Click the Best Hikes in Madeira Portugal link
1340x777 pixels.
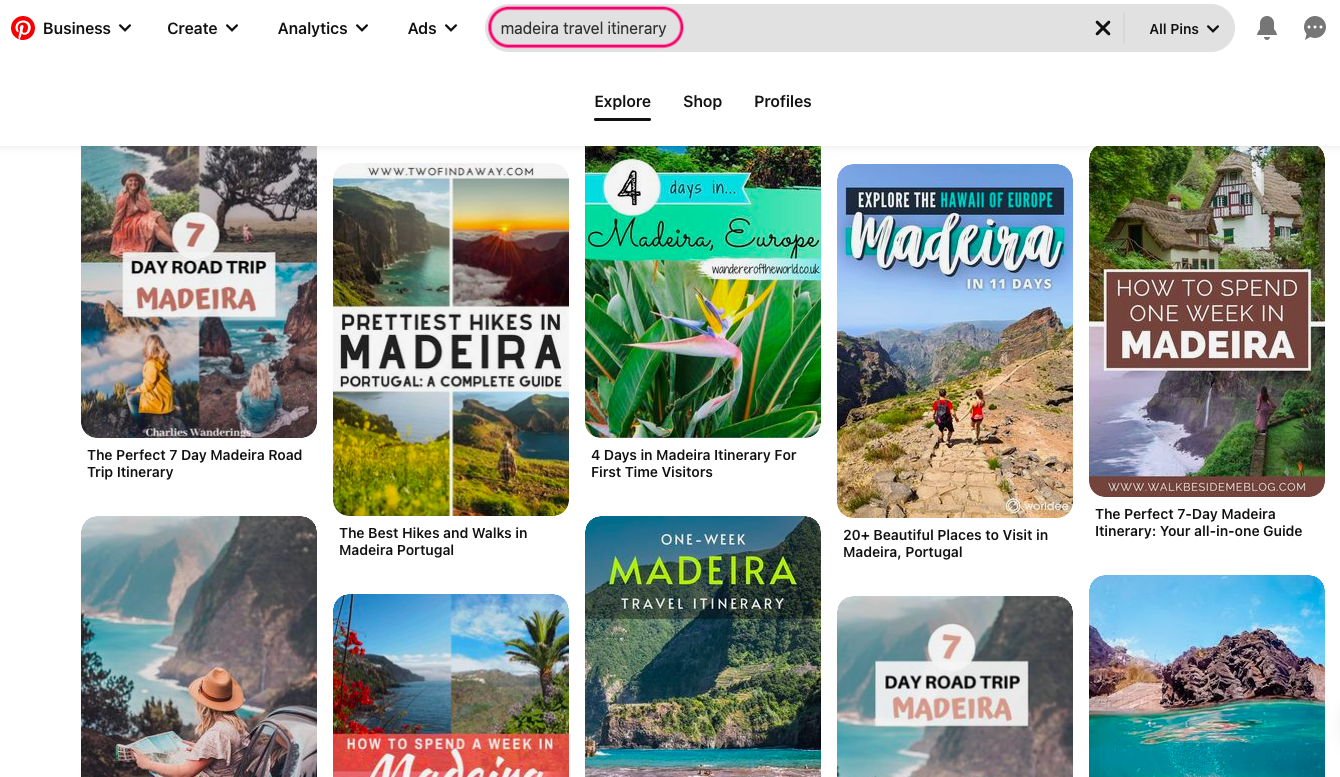pyautogui.click(x=432, y=541)
